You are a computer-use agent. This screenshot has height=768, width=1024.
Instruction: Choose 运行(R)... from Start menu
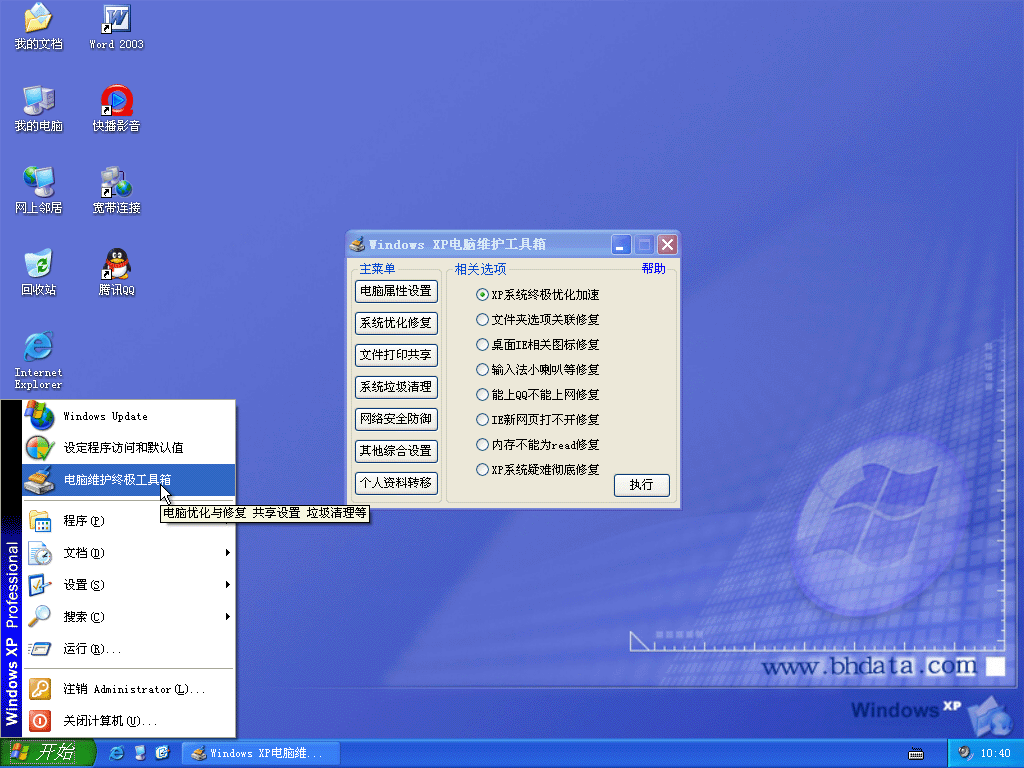click(129, 648)
